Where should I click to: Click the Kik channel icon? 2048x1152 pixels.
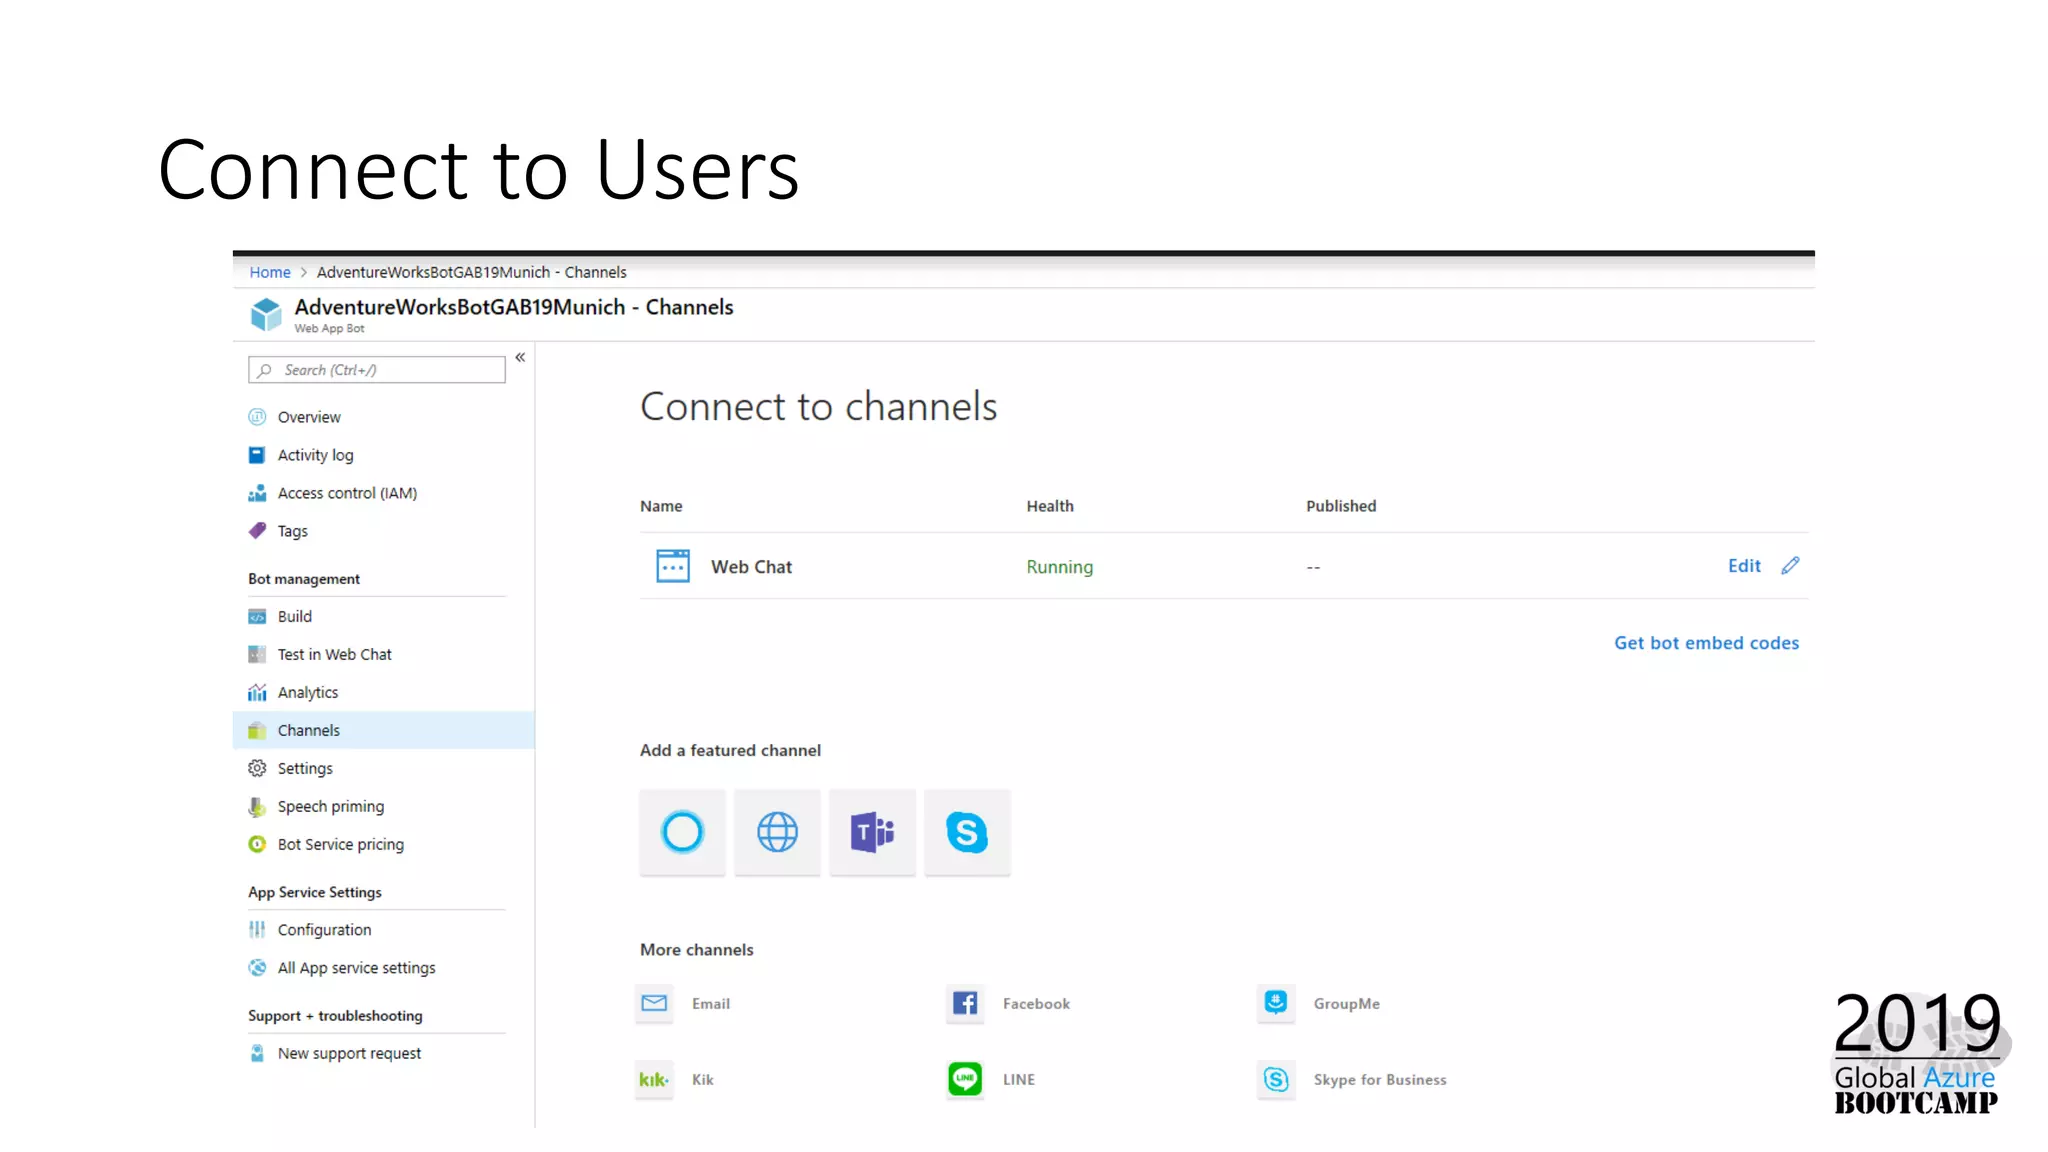(654, 1079)
